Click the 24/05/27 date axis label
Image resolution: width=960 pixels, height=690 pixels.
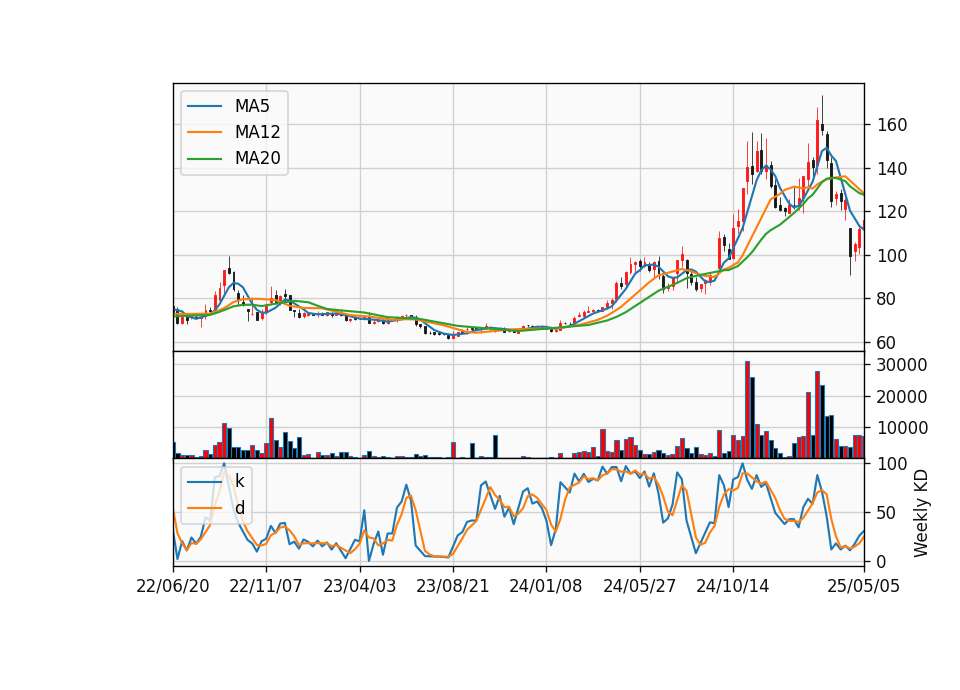point(639,586)
